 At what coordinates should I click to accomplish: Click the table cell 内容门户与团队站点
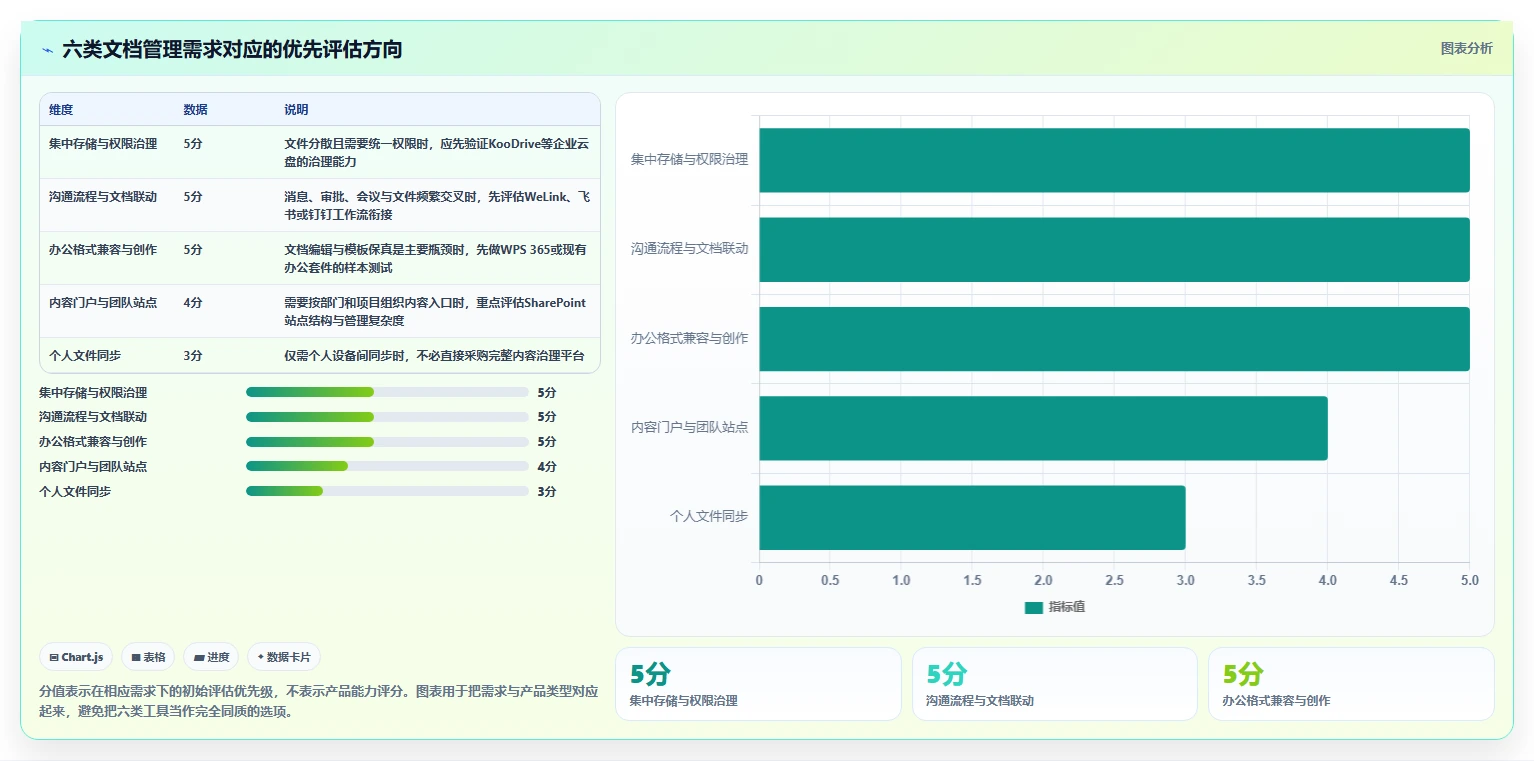(x=103, y=303)
